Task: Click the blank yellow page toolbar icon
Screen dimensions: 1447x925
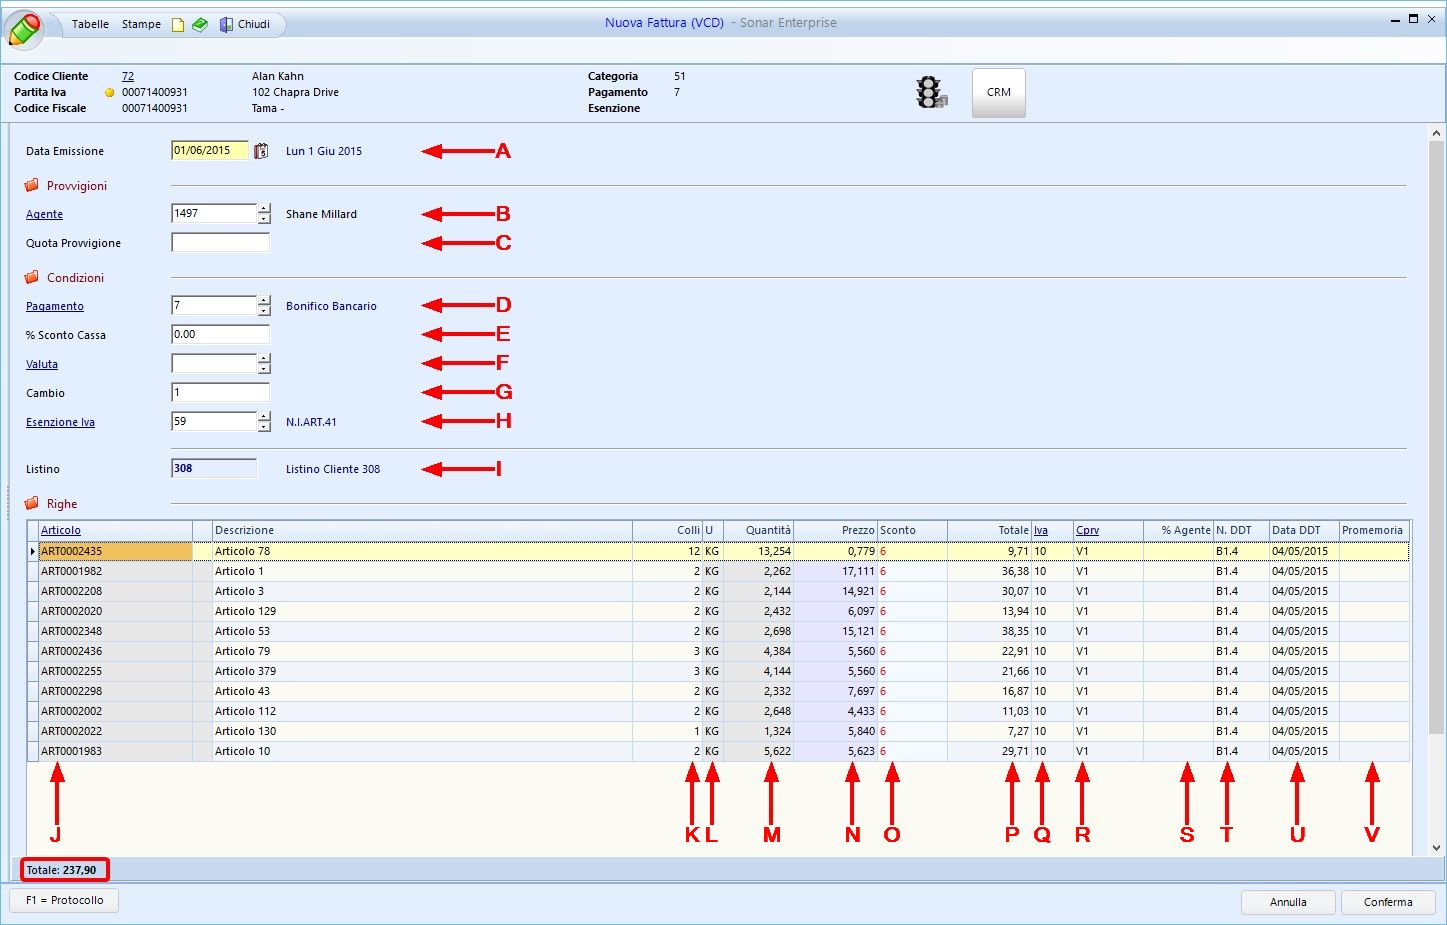Action: (x=178, y=25)
